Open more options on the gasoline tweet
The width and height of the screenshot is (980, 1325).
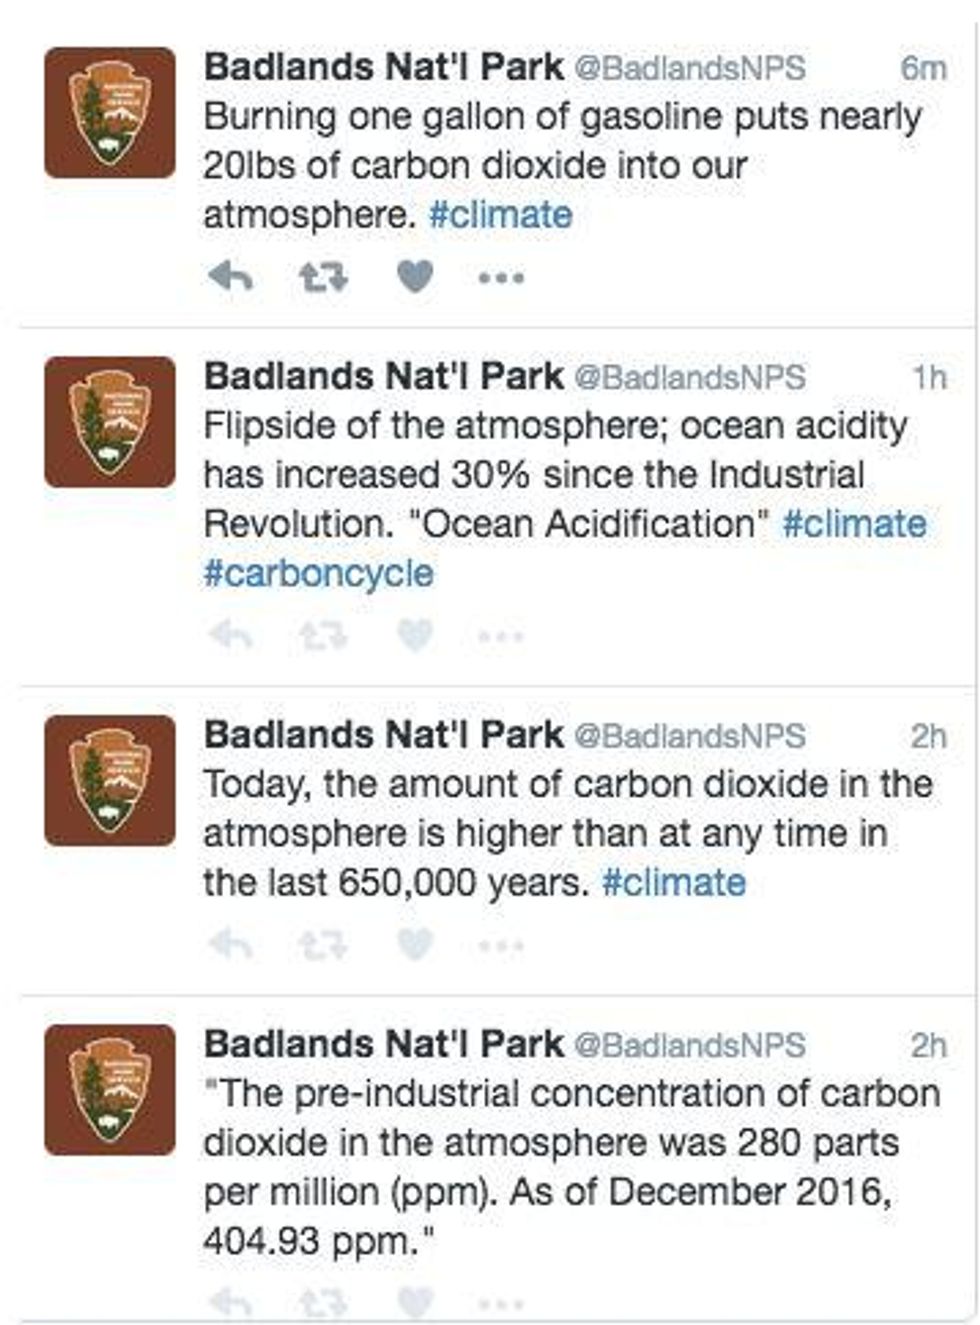[501, 277]
